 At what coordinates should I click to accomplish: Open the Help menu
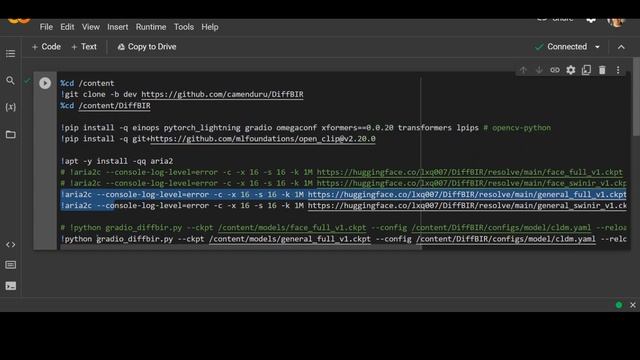click(210, 27)
